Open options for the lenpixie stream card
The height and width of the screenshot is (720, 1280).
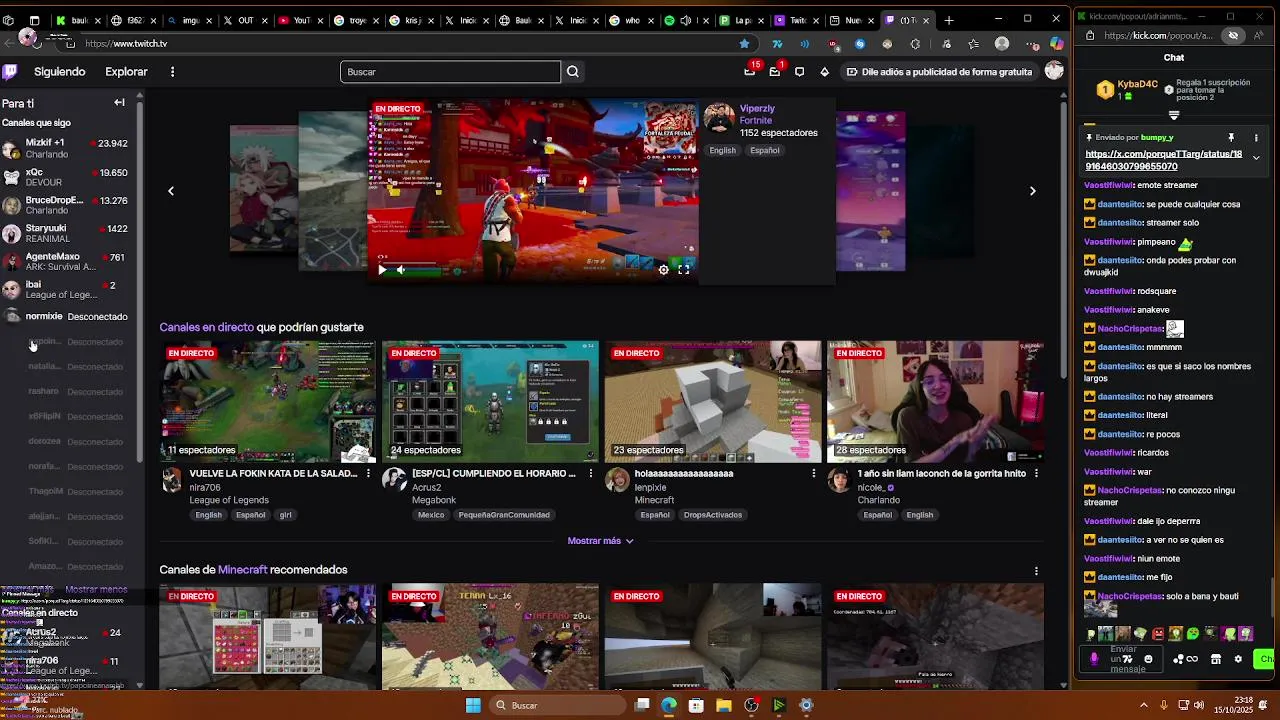click(x=813, y=474)
